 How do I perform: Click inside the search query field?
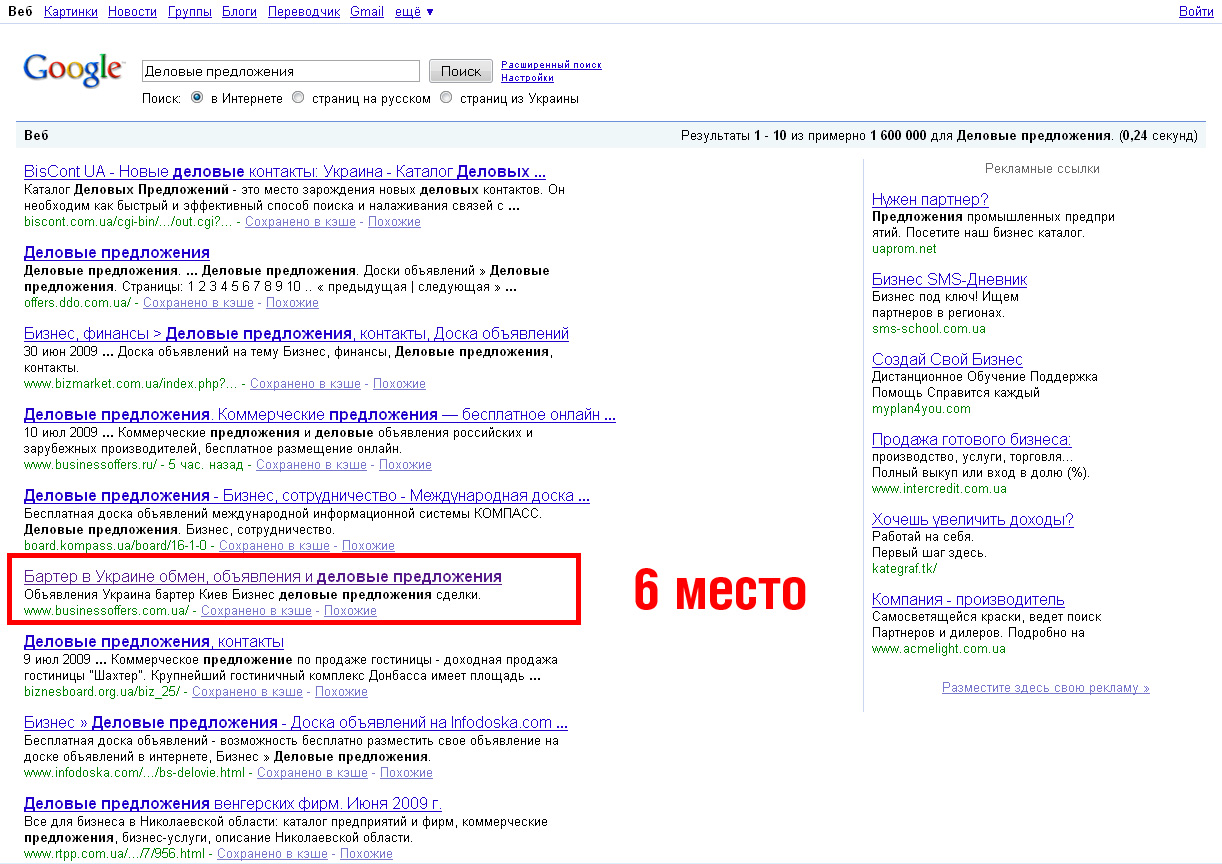coord(280,70)
